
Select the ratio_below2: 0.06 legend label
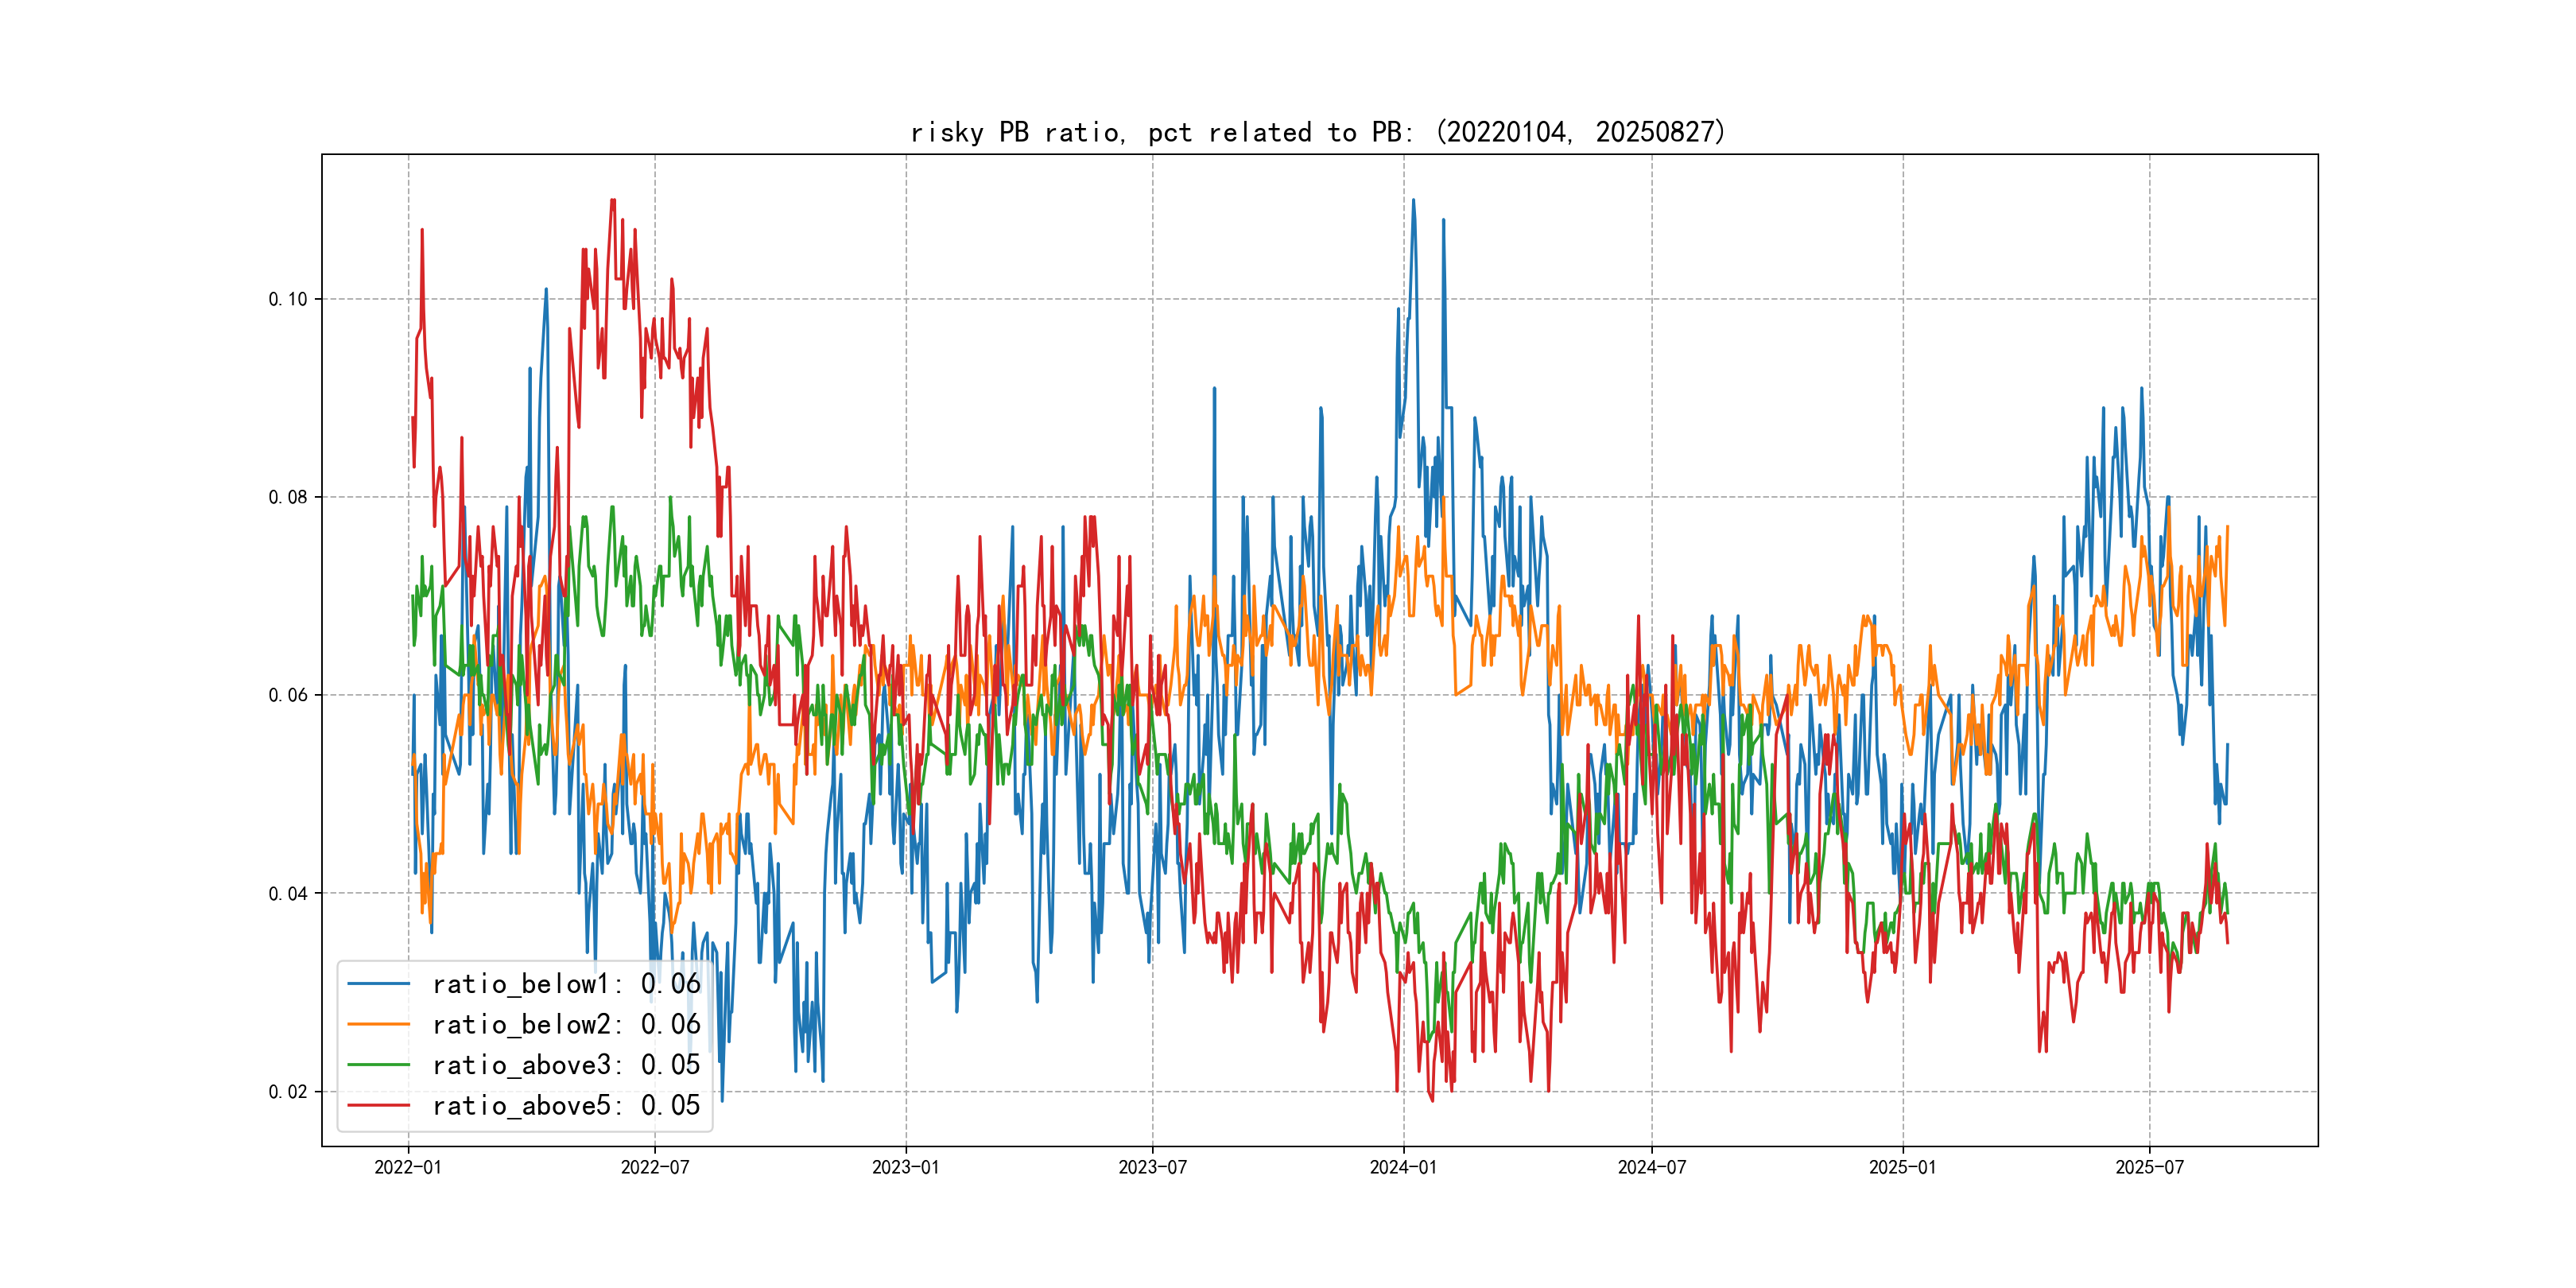pos(566,1024)
